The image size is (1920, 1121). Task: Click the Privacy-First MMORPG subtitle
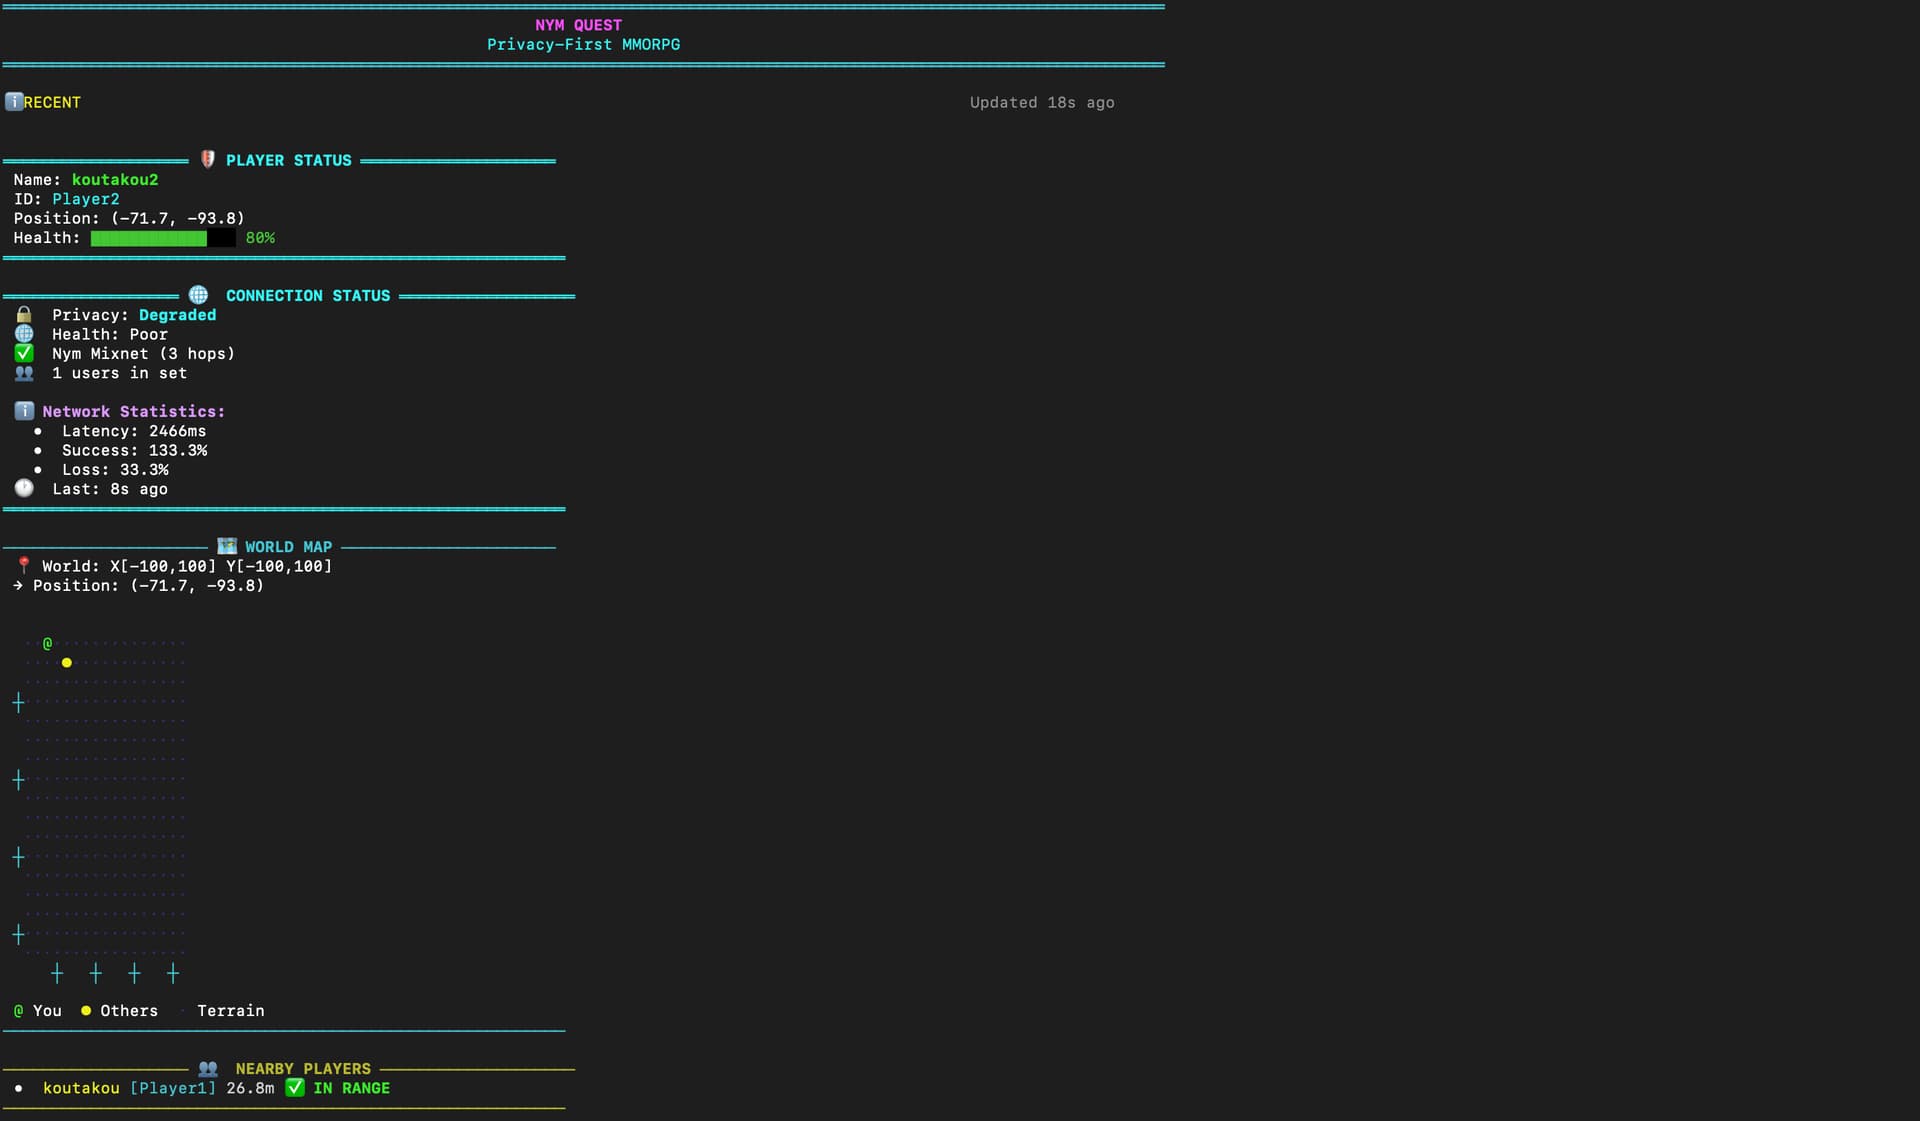[x=583, y=45]
